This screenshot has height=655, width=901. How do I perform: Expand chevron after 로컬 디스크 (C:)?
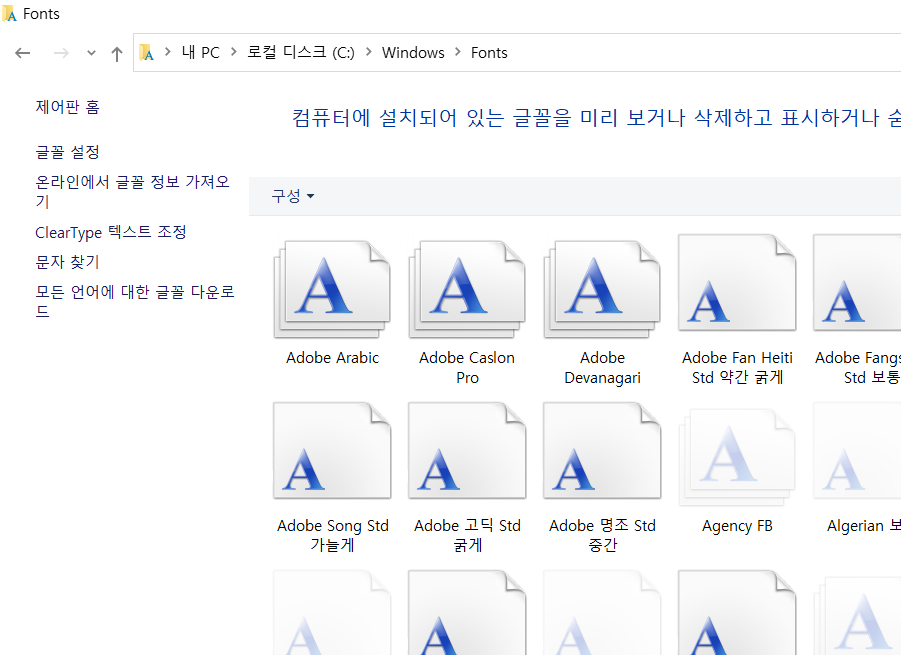coord(368,52)
